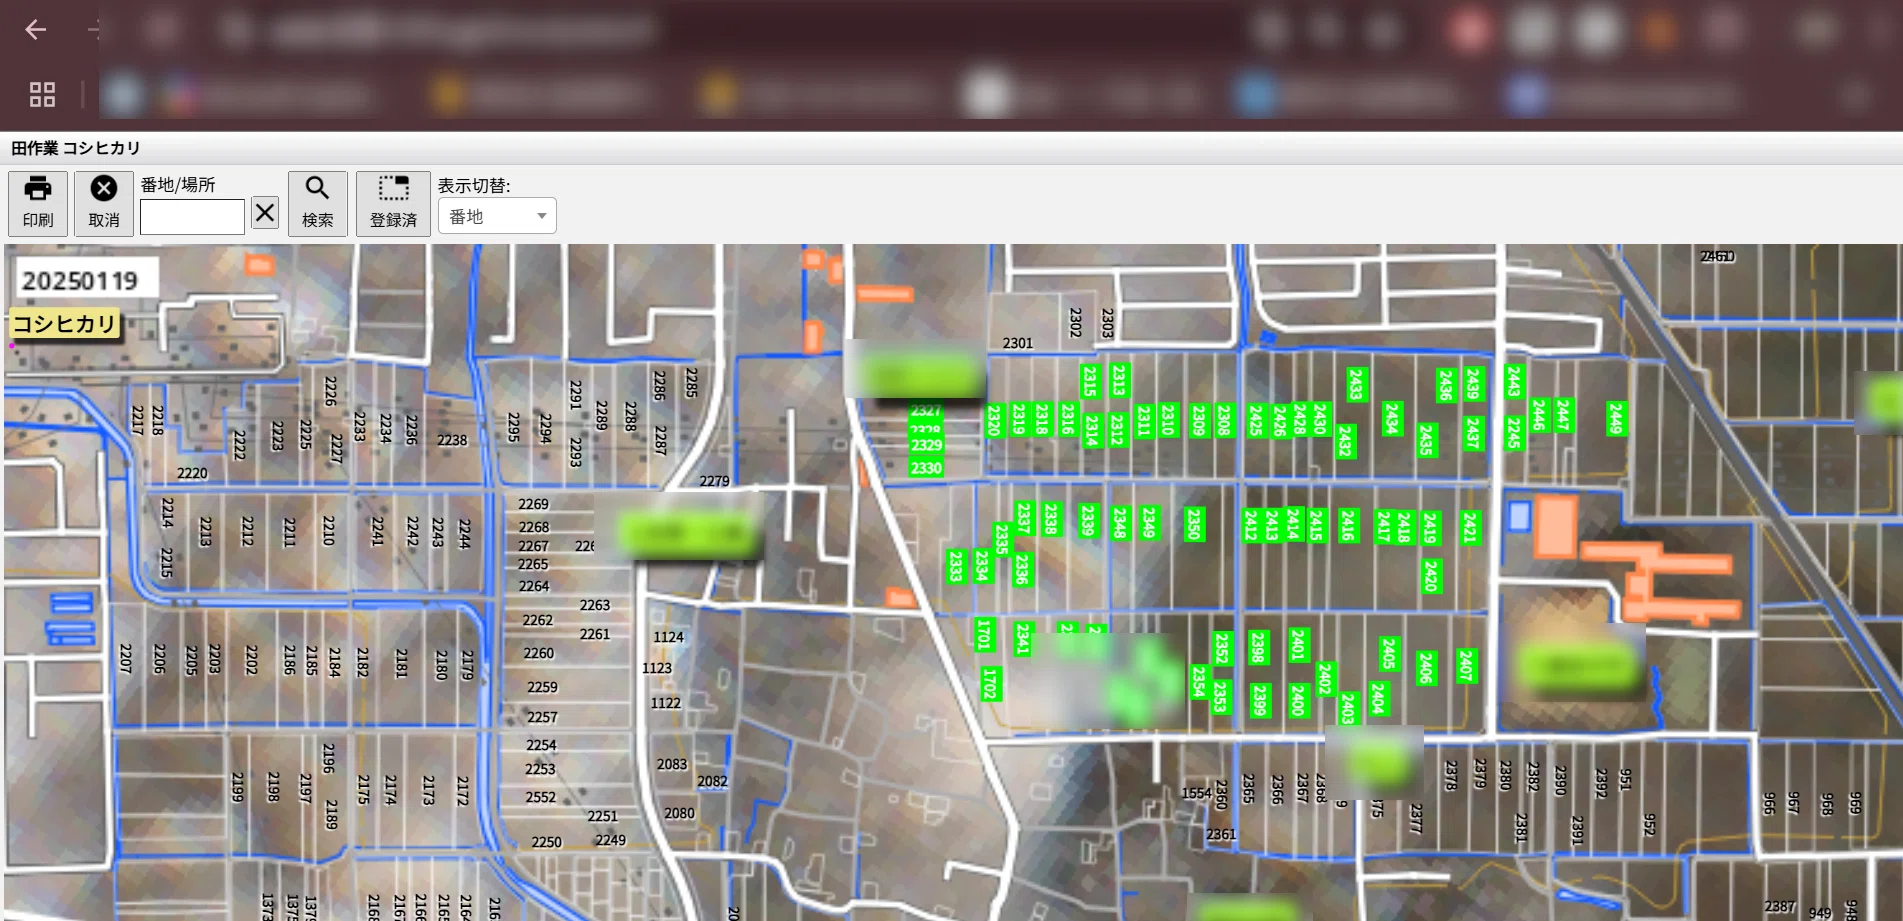The width and height of the screenshot is (1903, 921).
Task: Select green parcel label 2421
Action: 1470,527
